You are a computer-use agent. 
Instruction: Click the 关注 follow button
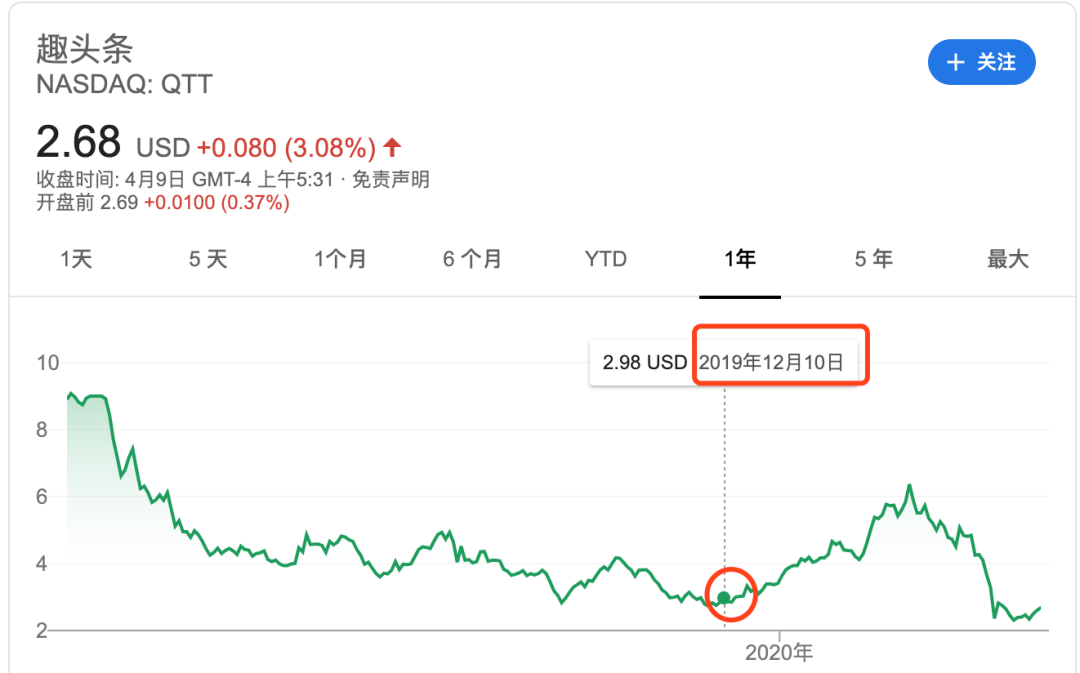tap(982, 63)
